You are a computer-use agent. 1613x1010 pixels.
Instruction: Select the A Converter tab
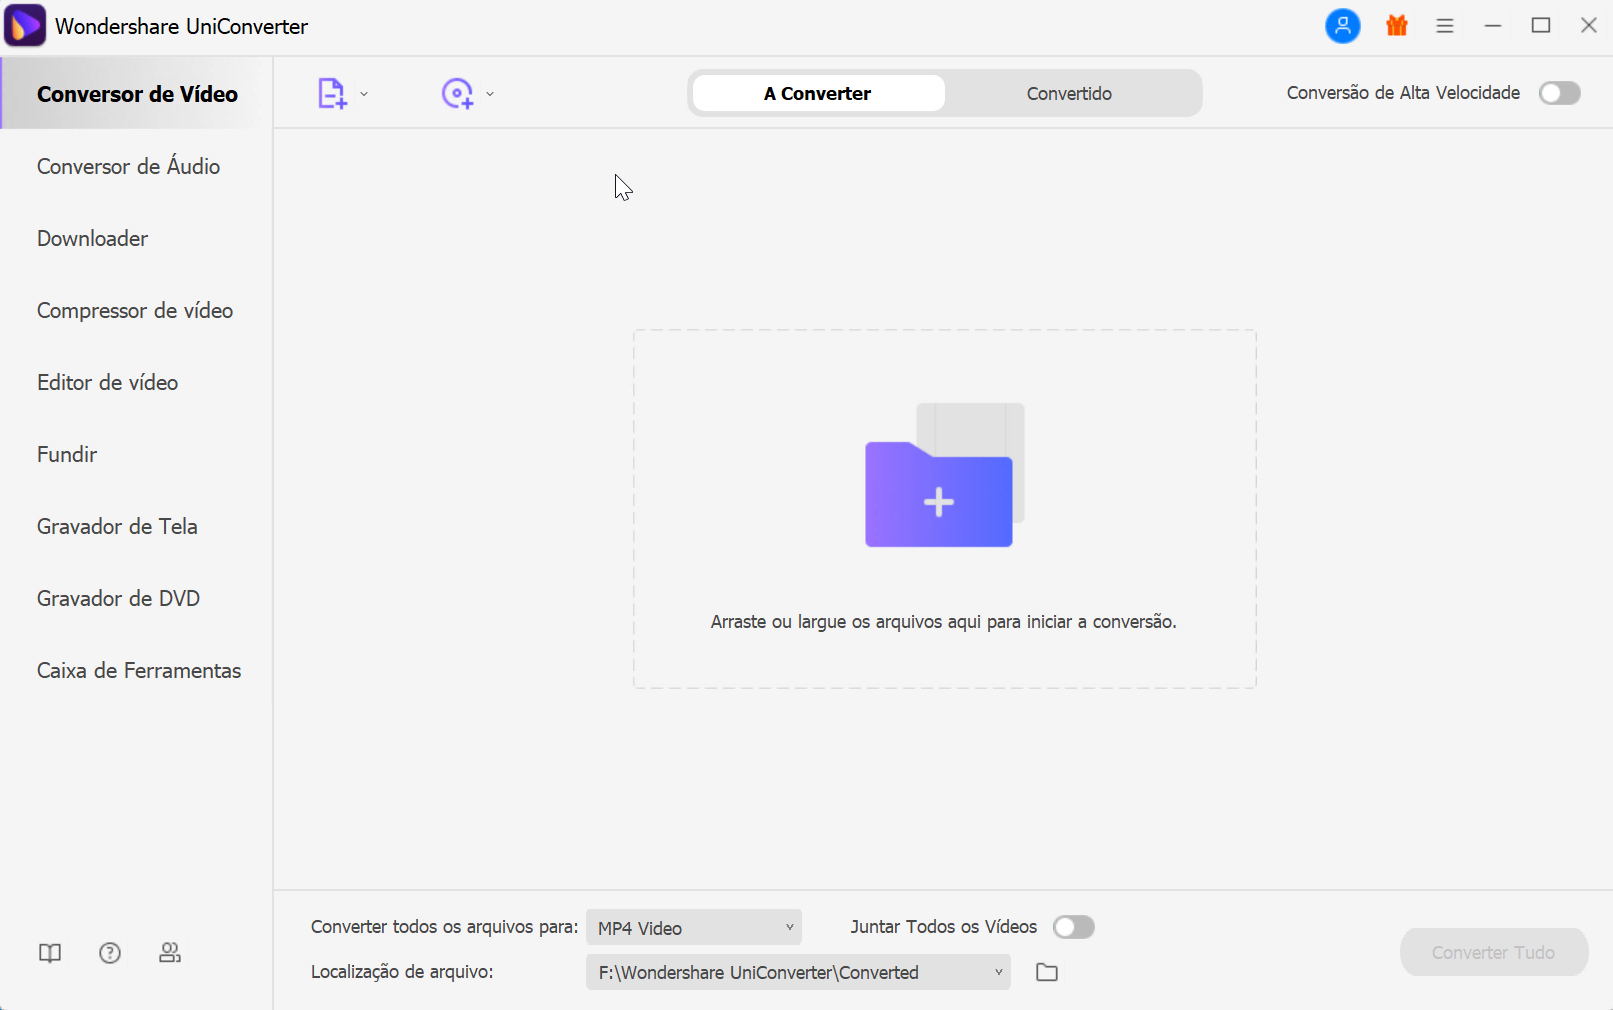[x=817, y=93]
